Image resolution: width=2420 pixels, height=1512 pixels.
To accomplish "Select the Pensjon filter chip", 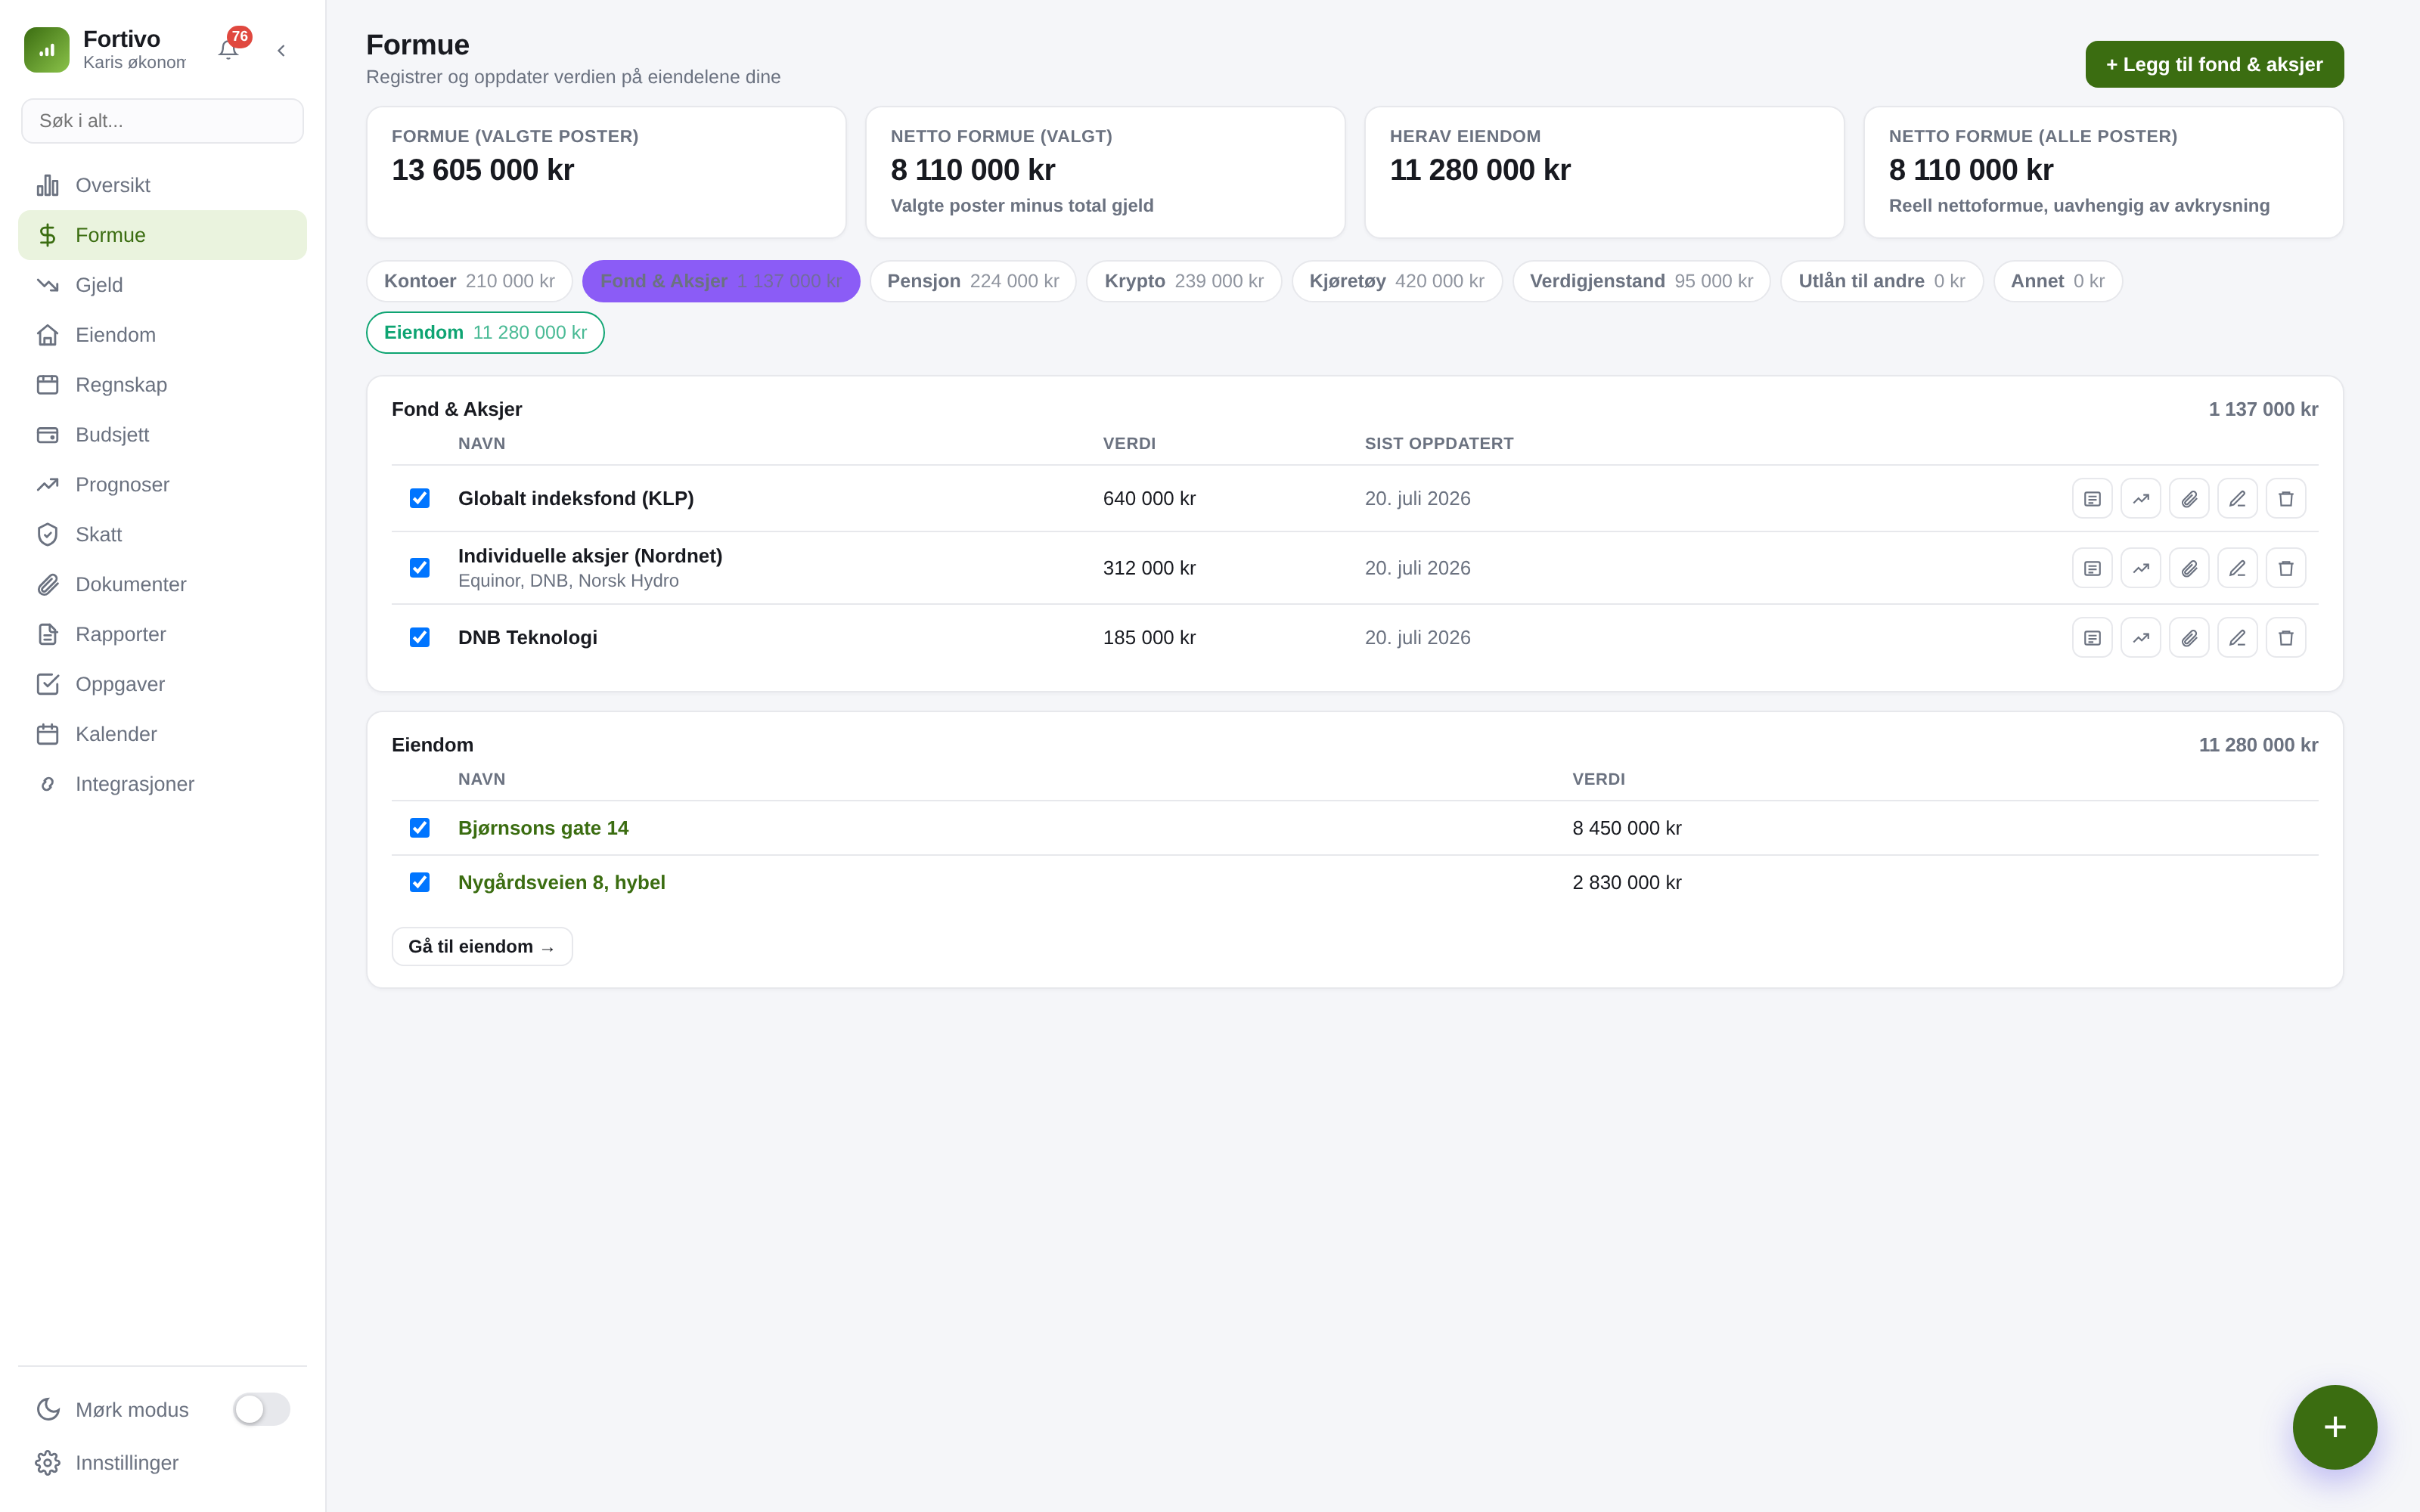I will (973, 281).
